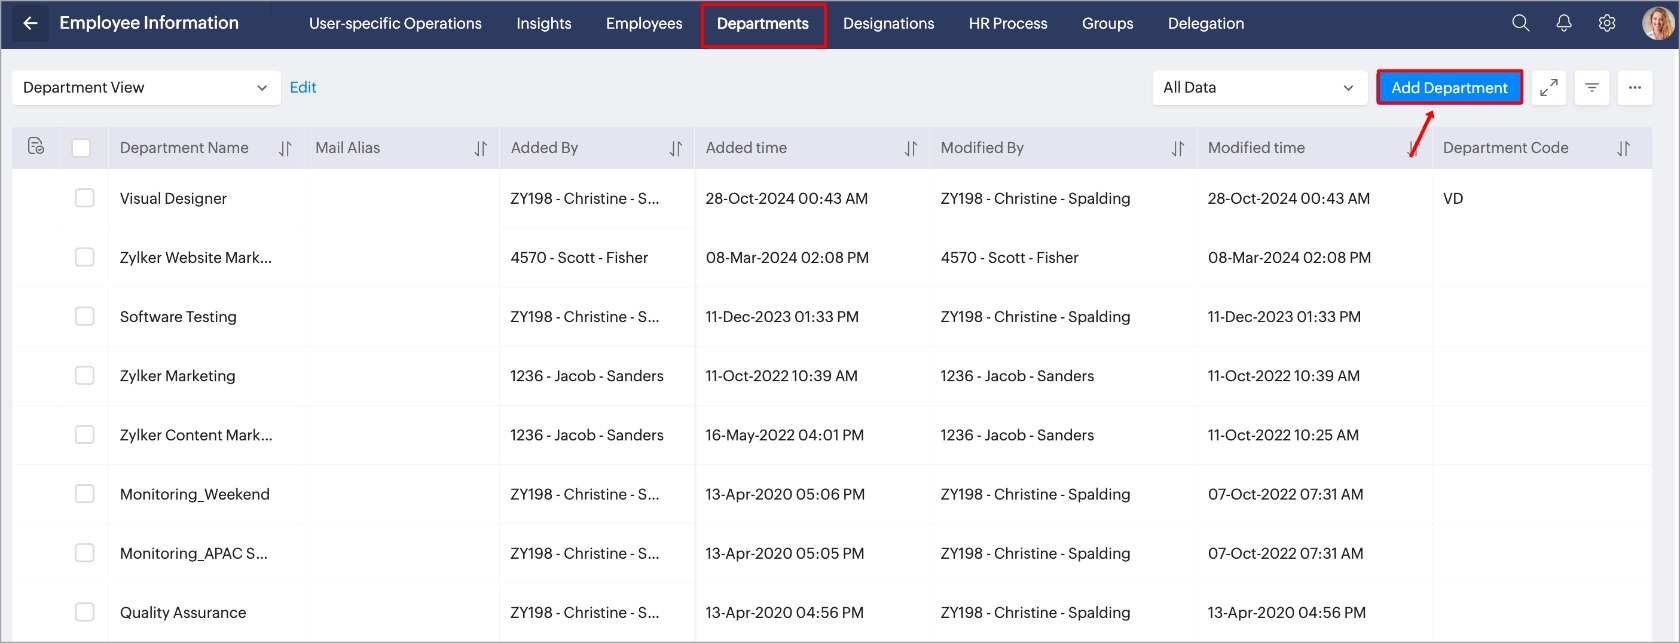Sort by Department Code column
The height and width of the screenshot is (643, 1680).
(1624, 148)
